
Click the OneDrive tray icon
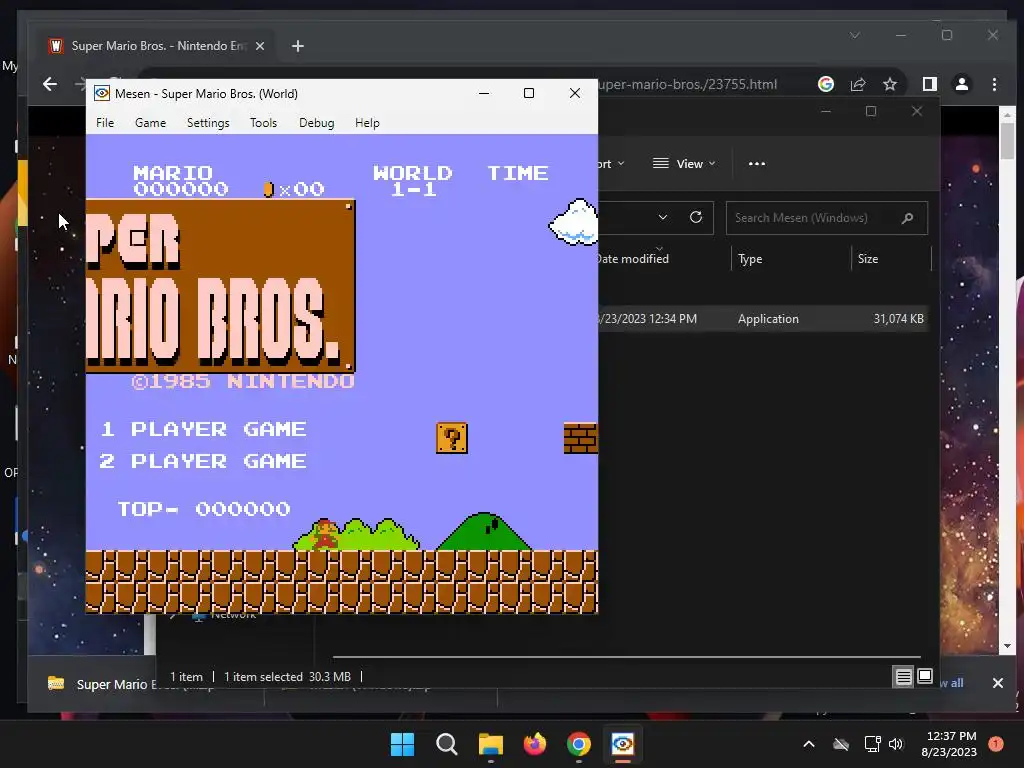click(x=841, y=744)
